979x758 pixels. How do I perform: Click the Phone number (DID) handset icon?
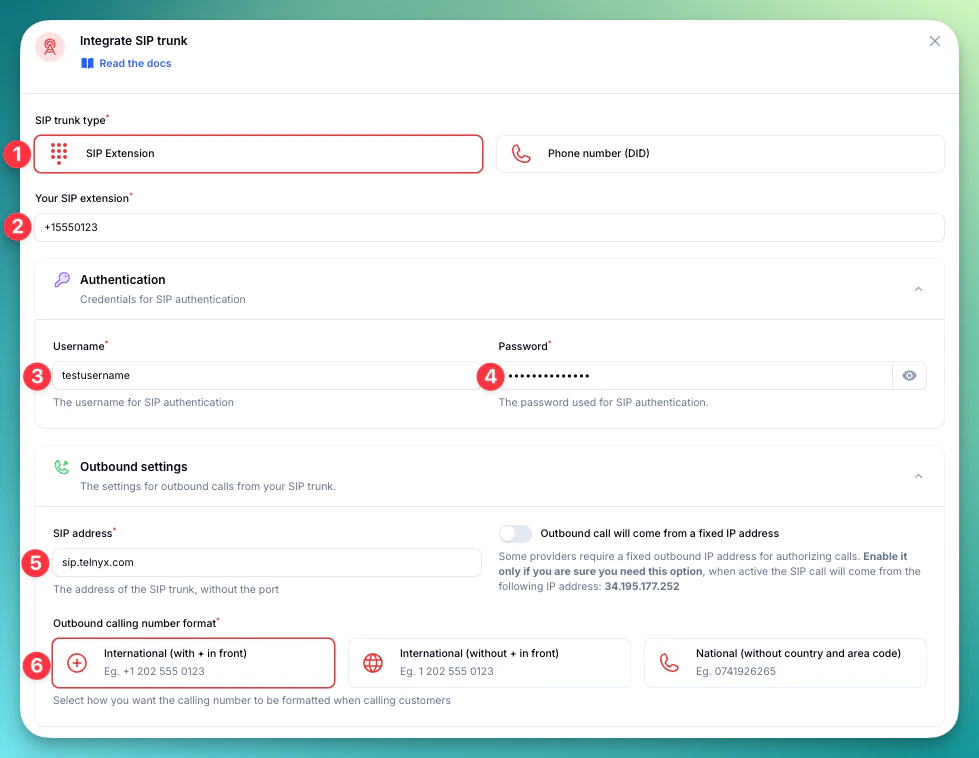point(521,154)
